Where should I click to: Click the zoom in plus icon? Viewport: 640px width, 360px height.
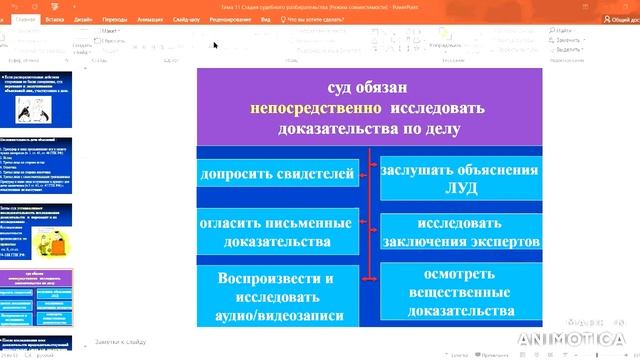coord(627,356)
